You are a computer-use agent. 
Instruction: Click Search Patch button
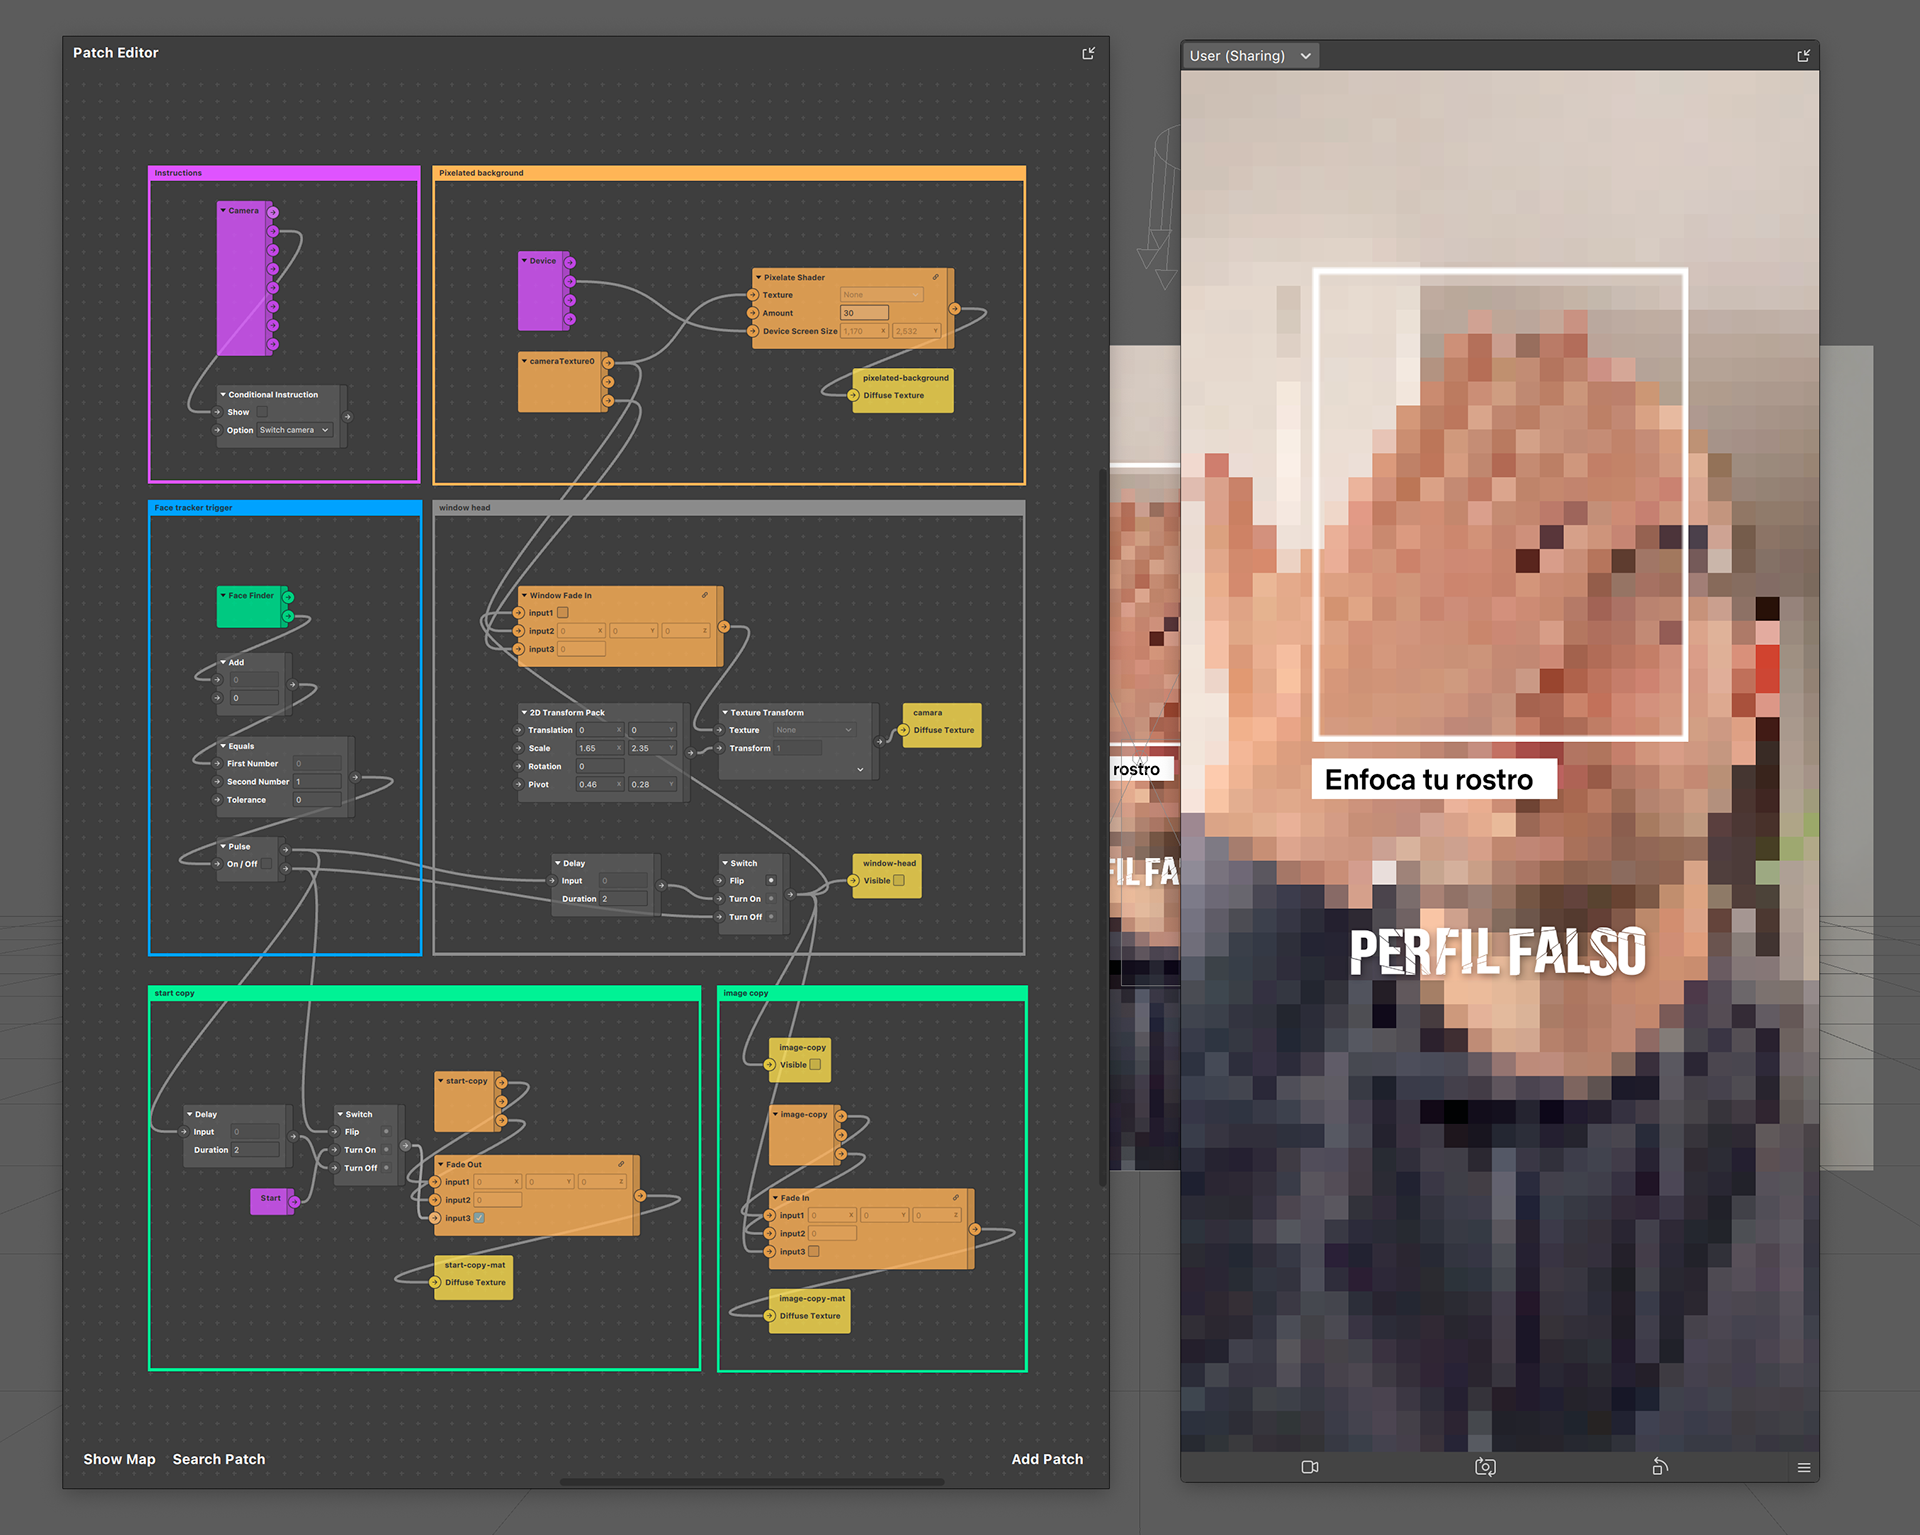click(x=219, y=1459)
